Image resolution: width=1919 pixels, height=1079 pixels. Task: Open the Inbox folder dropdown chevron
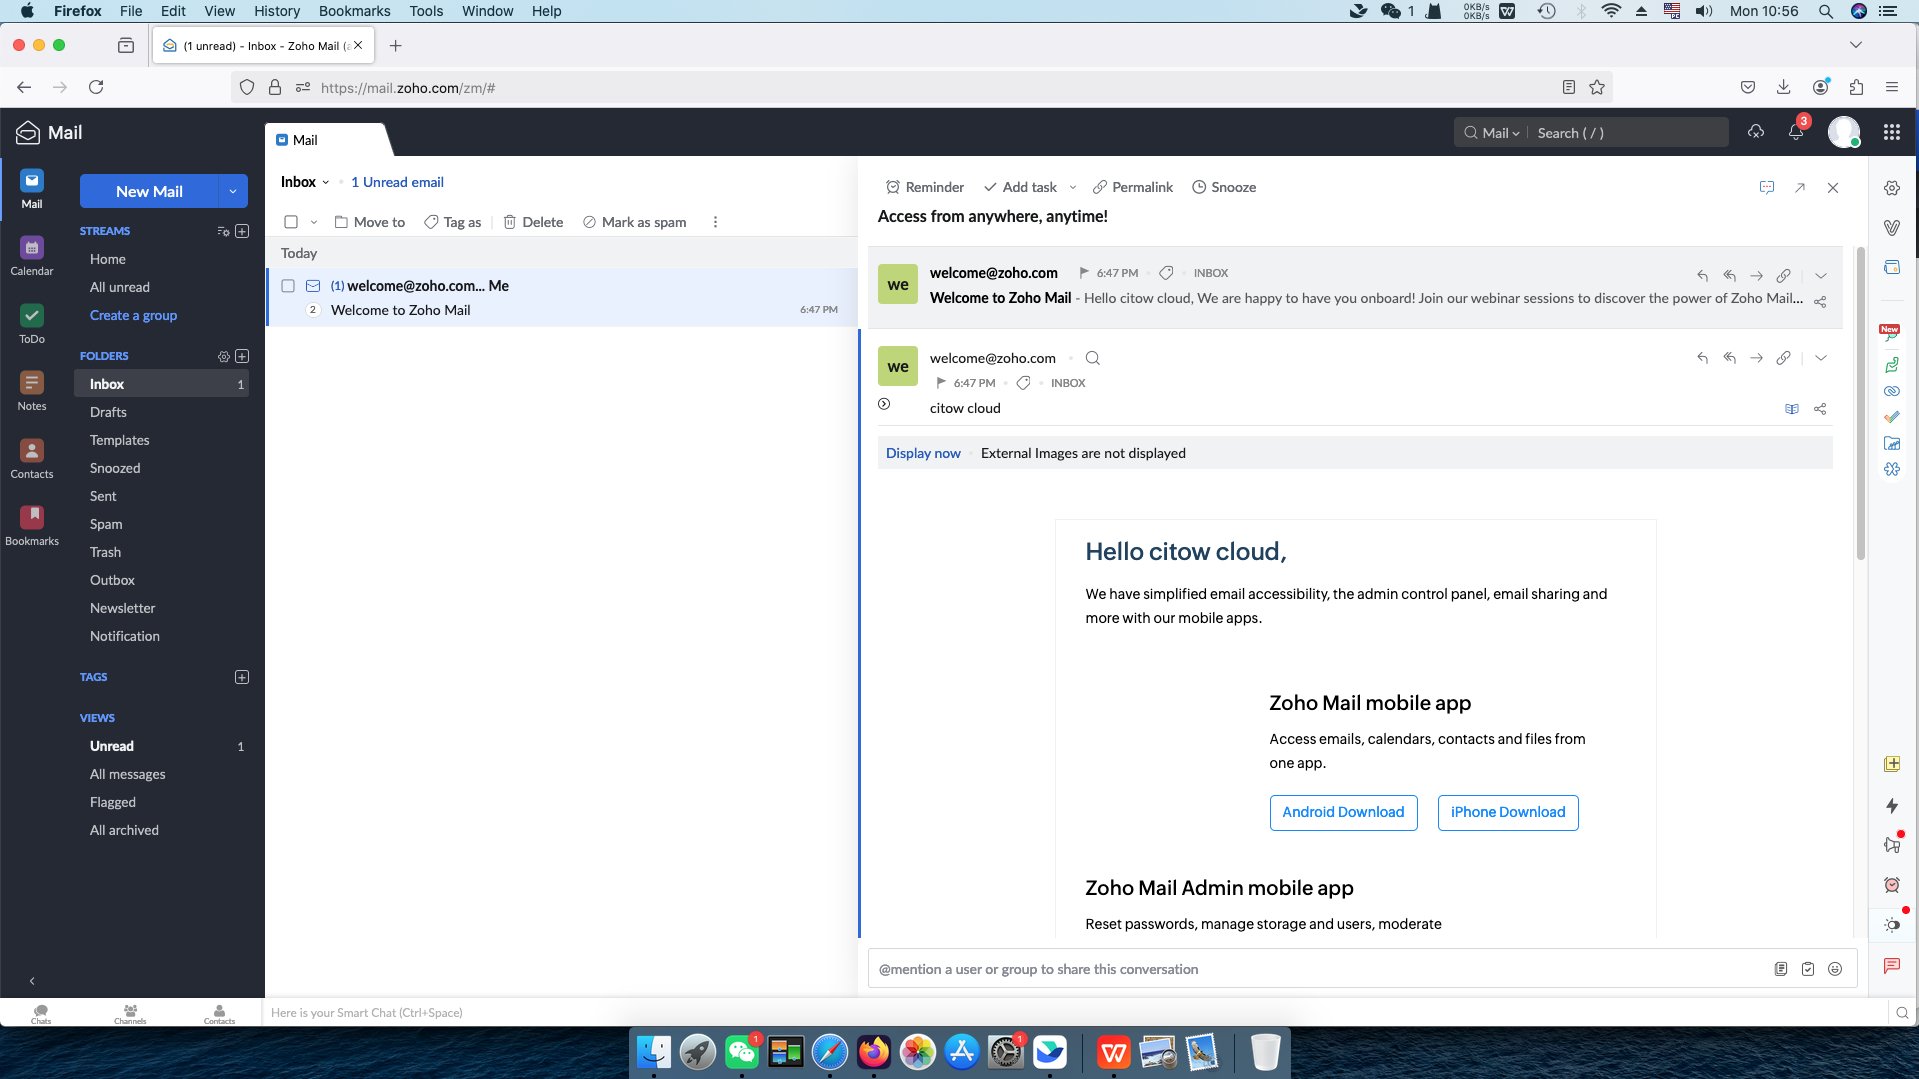tap(326, 182)
